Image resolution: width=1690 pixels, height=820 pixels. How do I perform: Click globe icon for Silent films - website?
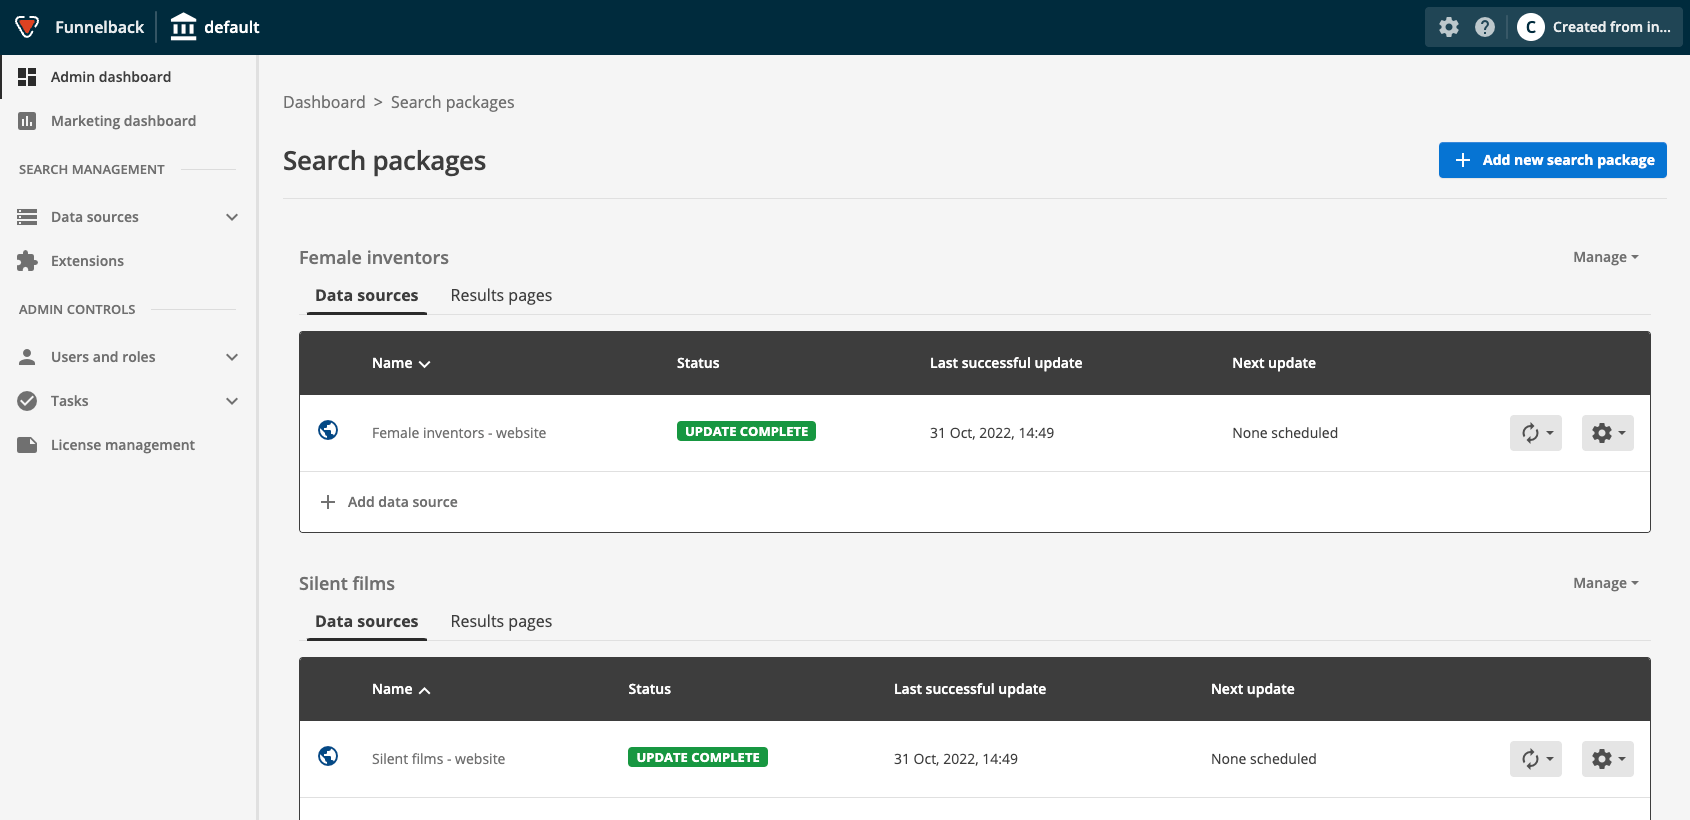point(328,756)
